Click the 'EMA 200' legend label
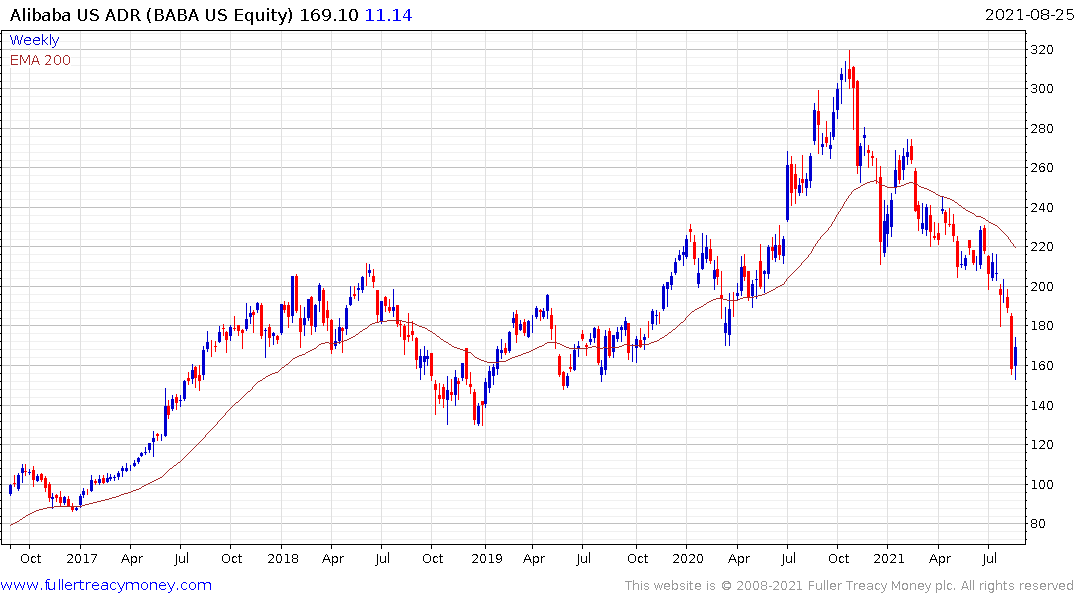This screenshot has height=600, width=1075. point(40,60)
